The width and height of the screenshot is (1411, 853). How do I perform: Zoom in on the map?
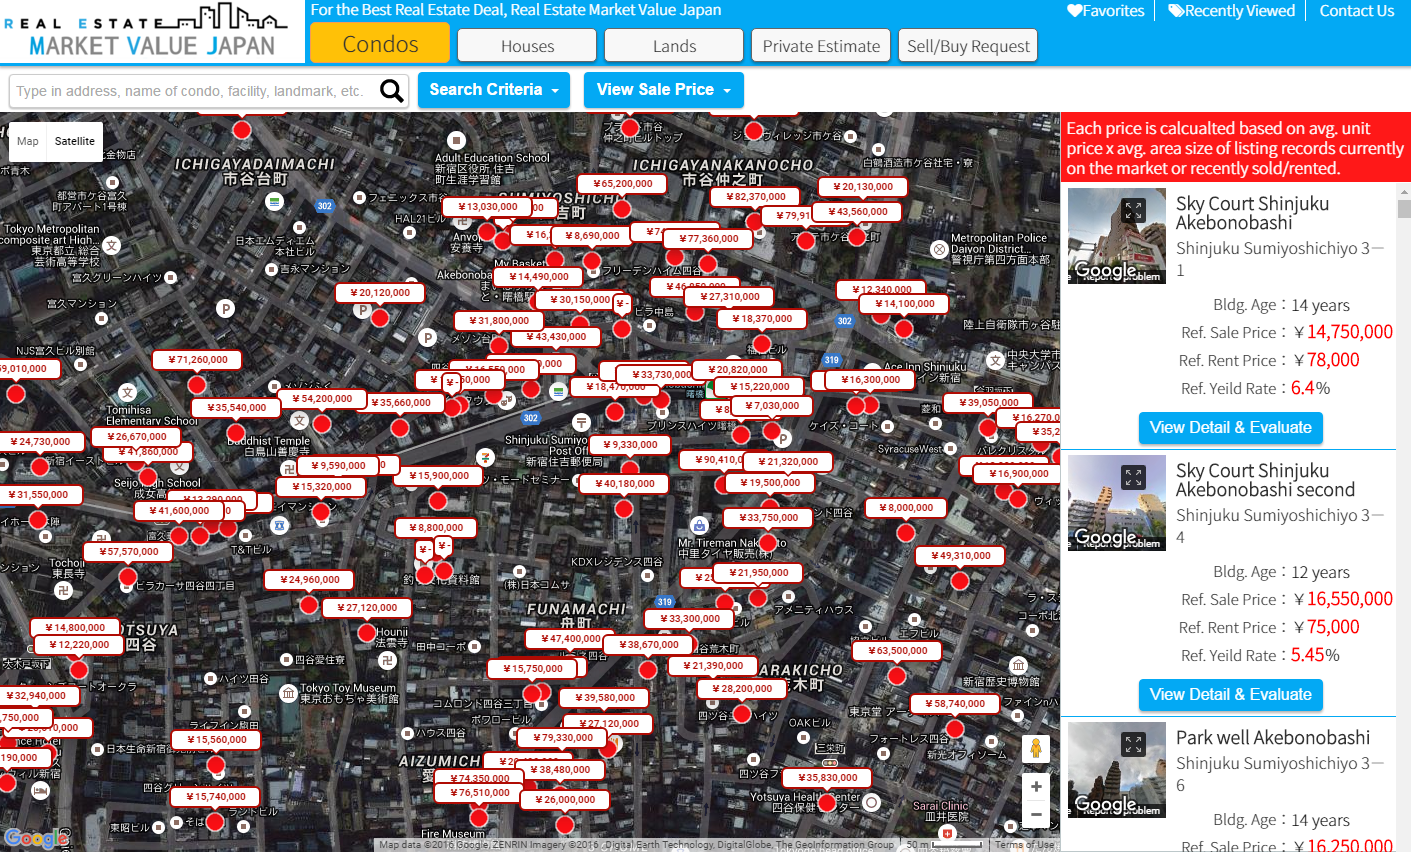[1036, 787]
